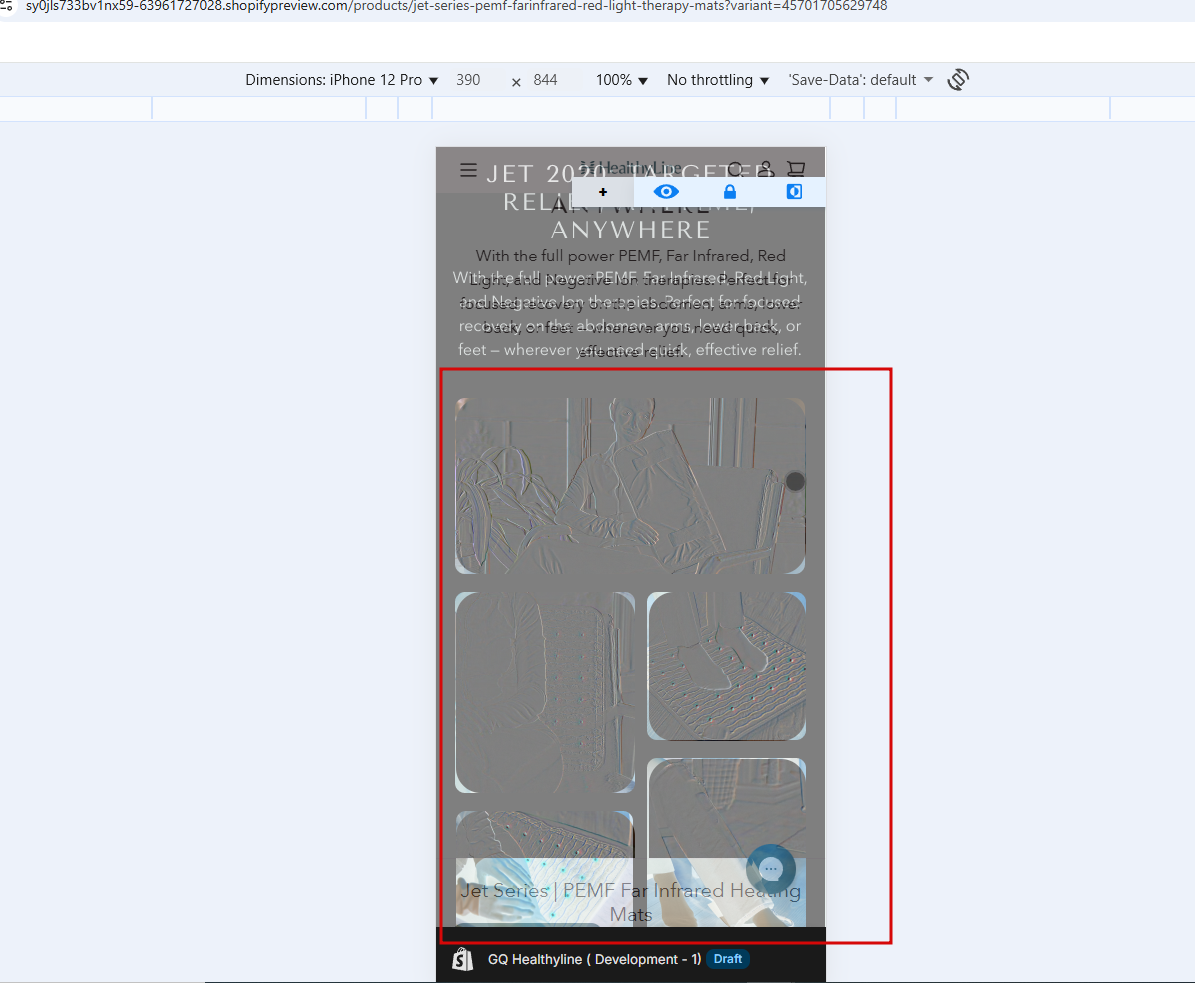Open the shopping cart icon

(796, 169)
